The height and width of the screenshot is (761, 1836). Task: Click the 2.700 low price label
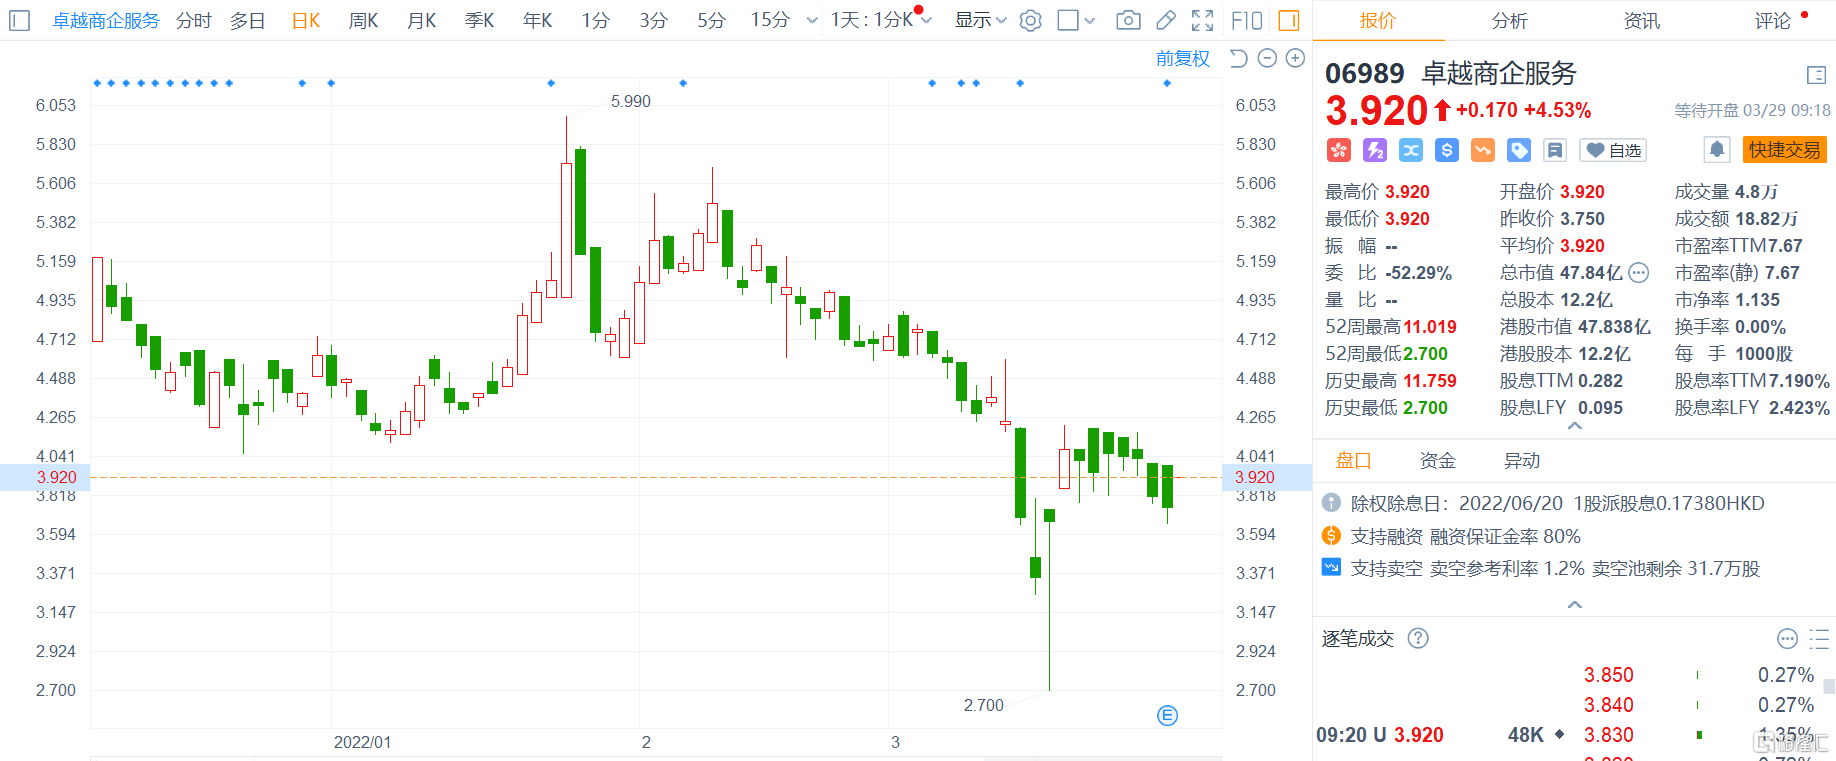coord(983,705)
